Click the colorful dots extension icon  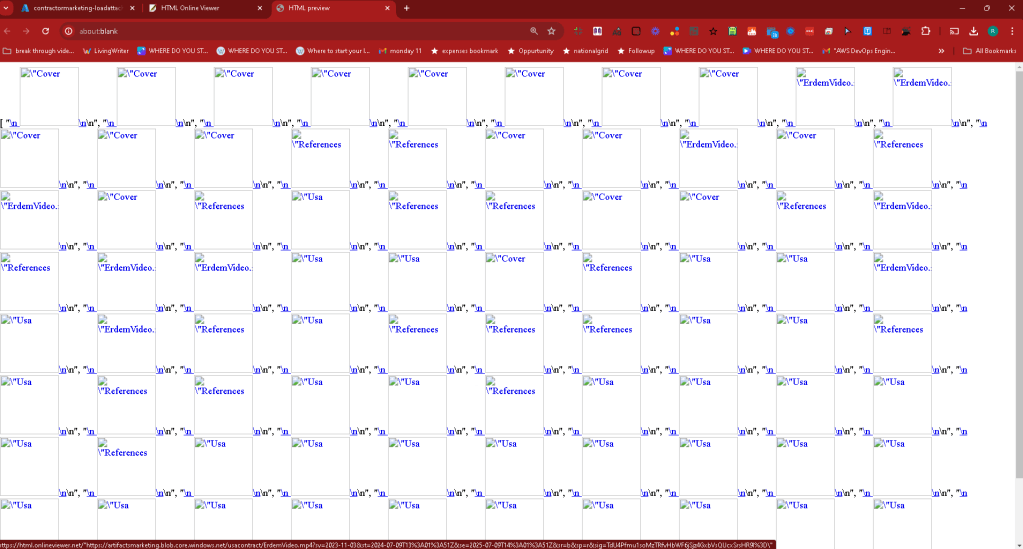(675, 31)
